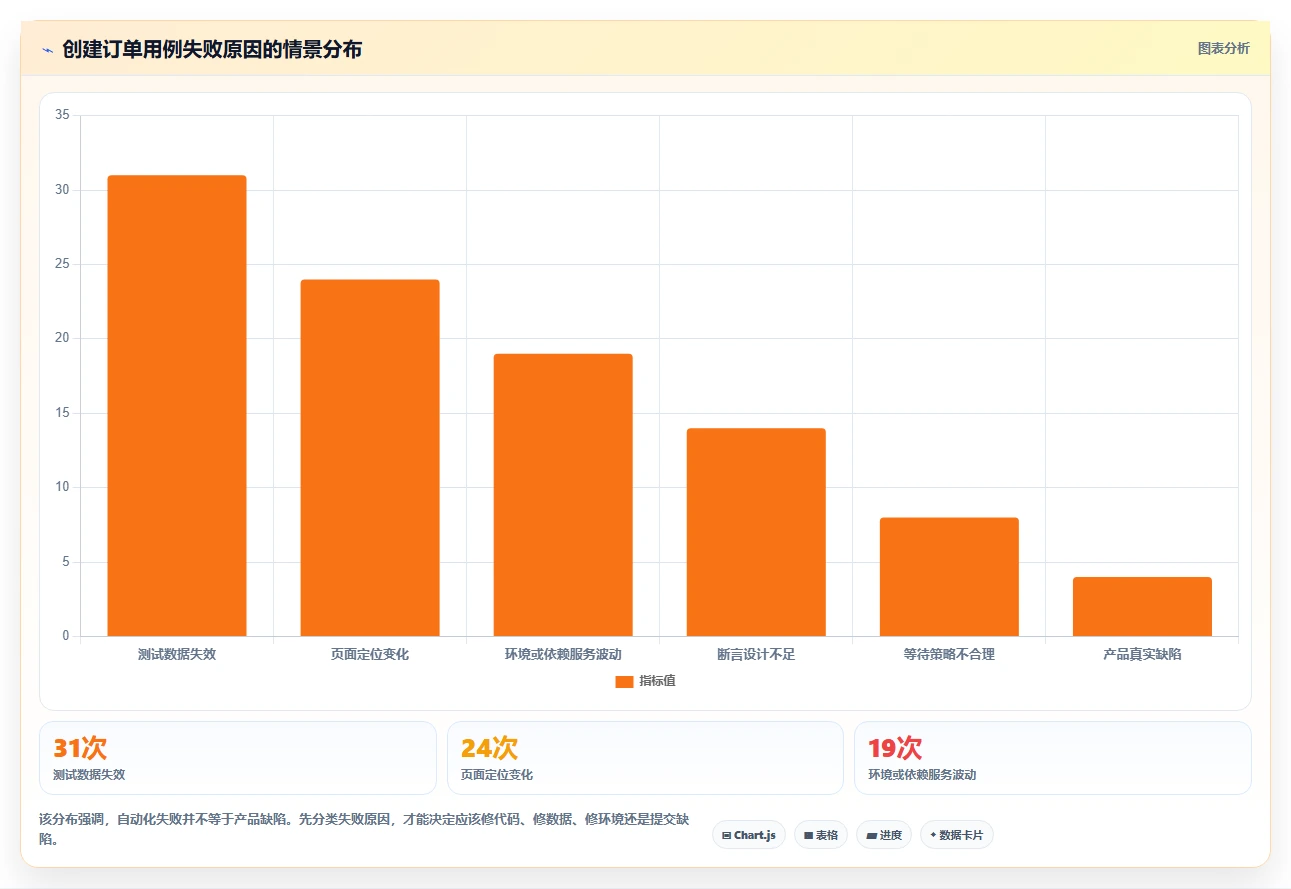Open the 19次 环境或依赖服务波动 card

pyautogui.click(x=1053, y=758)
